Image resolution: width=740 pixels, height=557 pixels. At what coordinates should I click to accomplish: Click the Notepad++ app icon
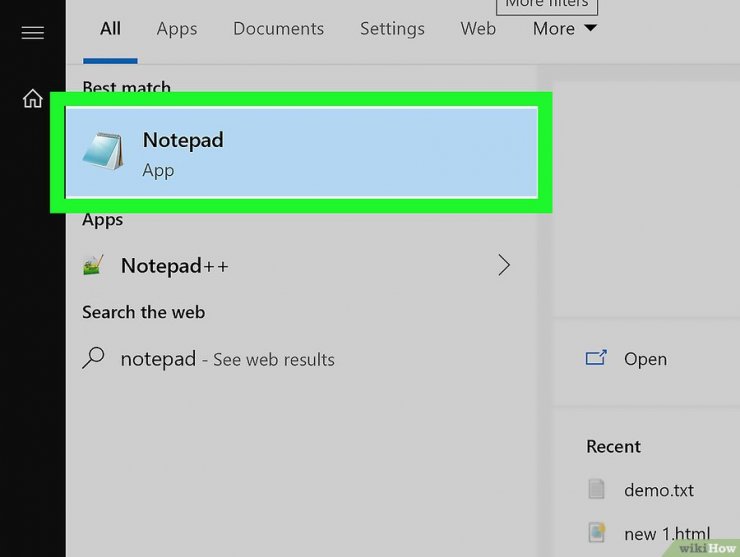93,265
